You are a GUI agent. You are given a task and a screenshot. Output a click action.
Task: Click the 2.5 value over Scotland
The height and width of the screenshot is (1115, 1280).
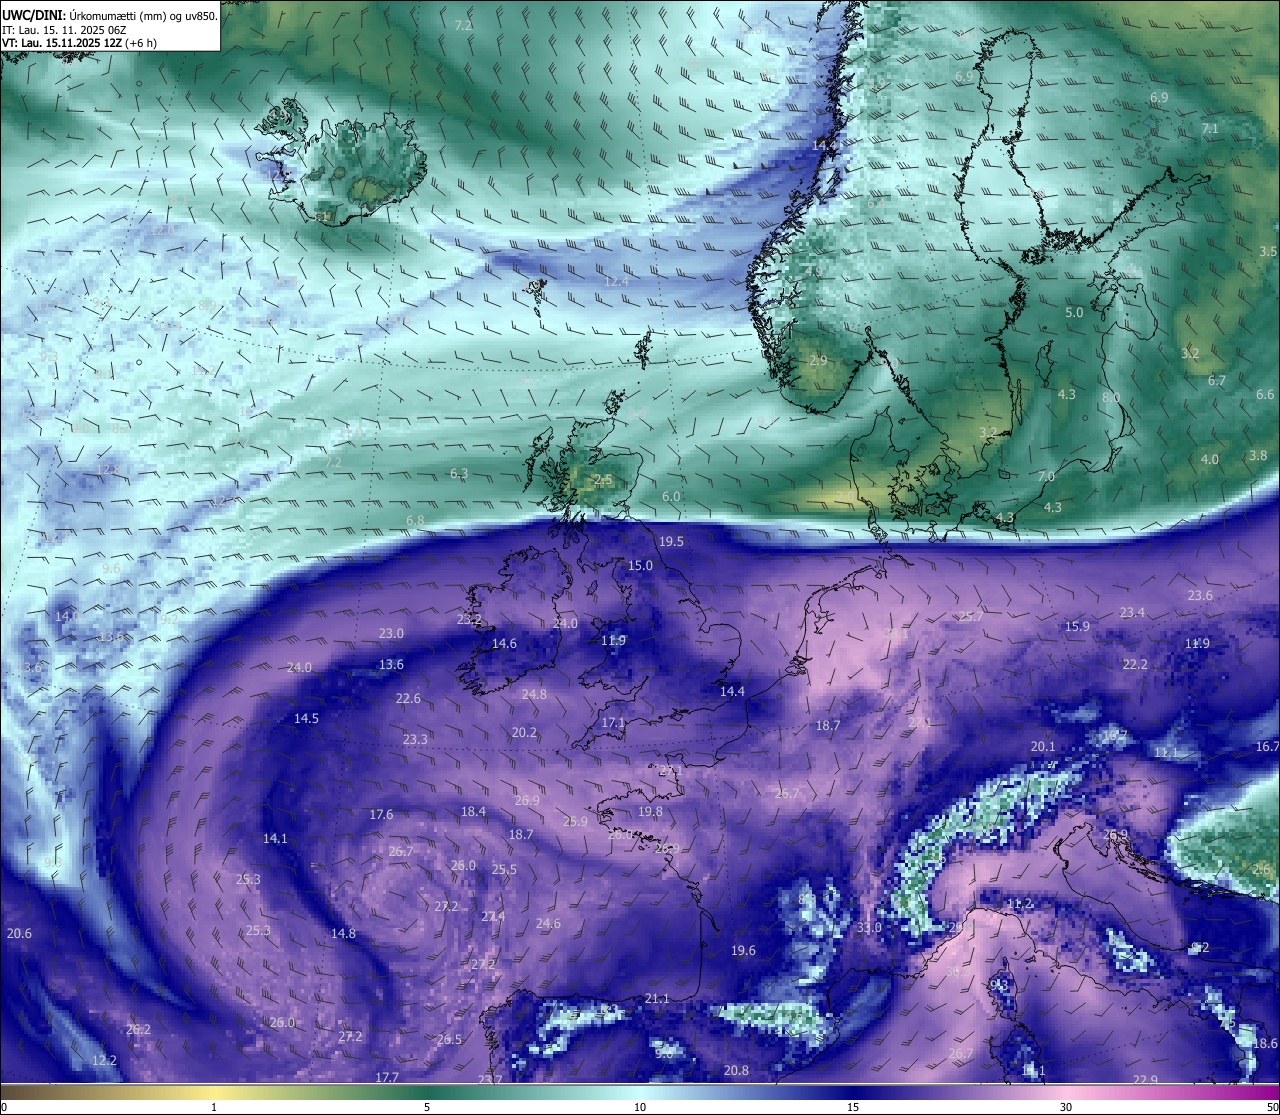tap(603, 480)
